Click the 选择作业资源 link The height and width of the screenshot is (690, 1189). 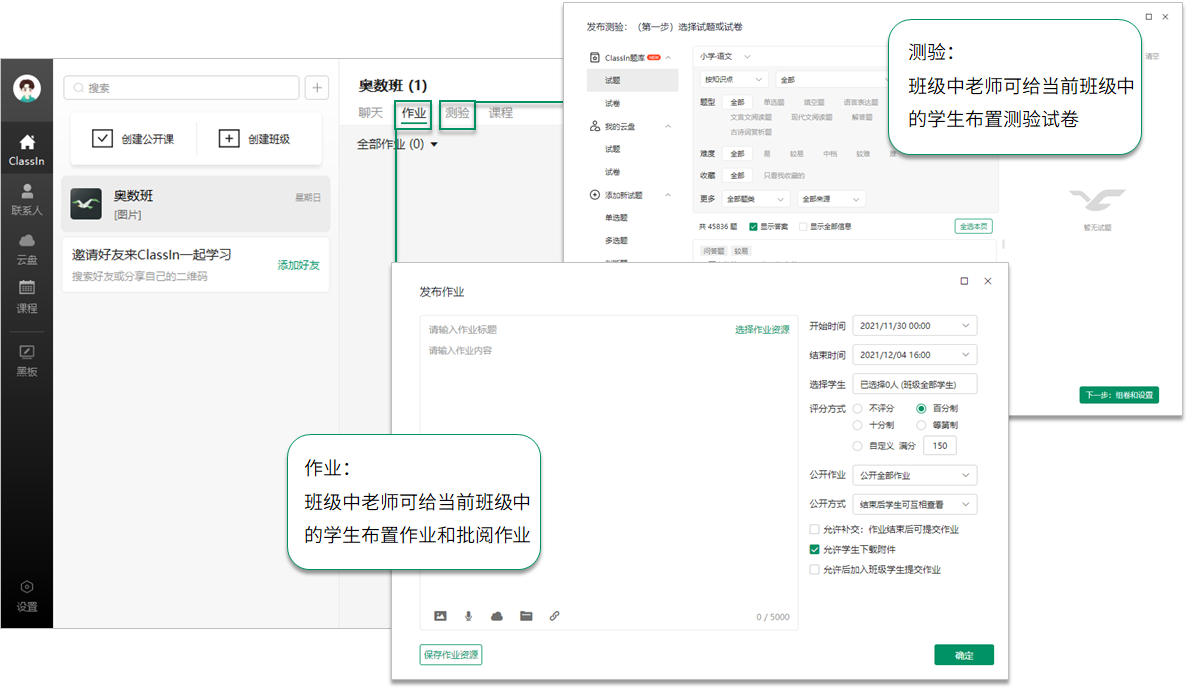click(x=762, y=330)
